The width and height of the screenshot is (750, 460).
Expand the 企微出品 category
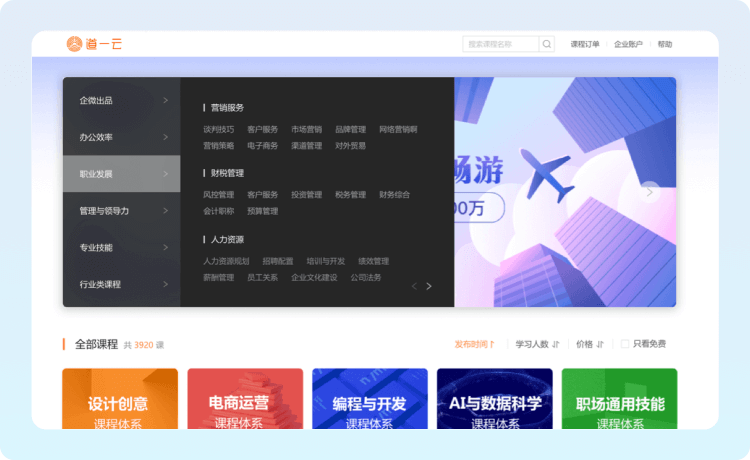click(121, 100)
